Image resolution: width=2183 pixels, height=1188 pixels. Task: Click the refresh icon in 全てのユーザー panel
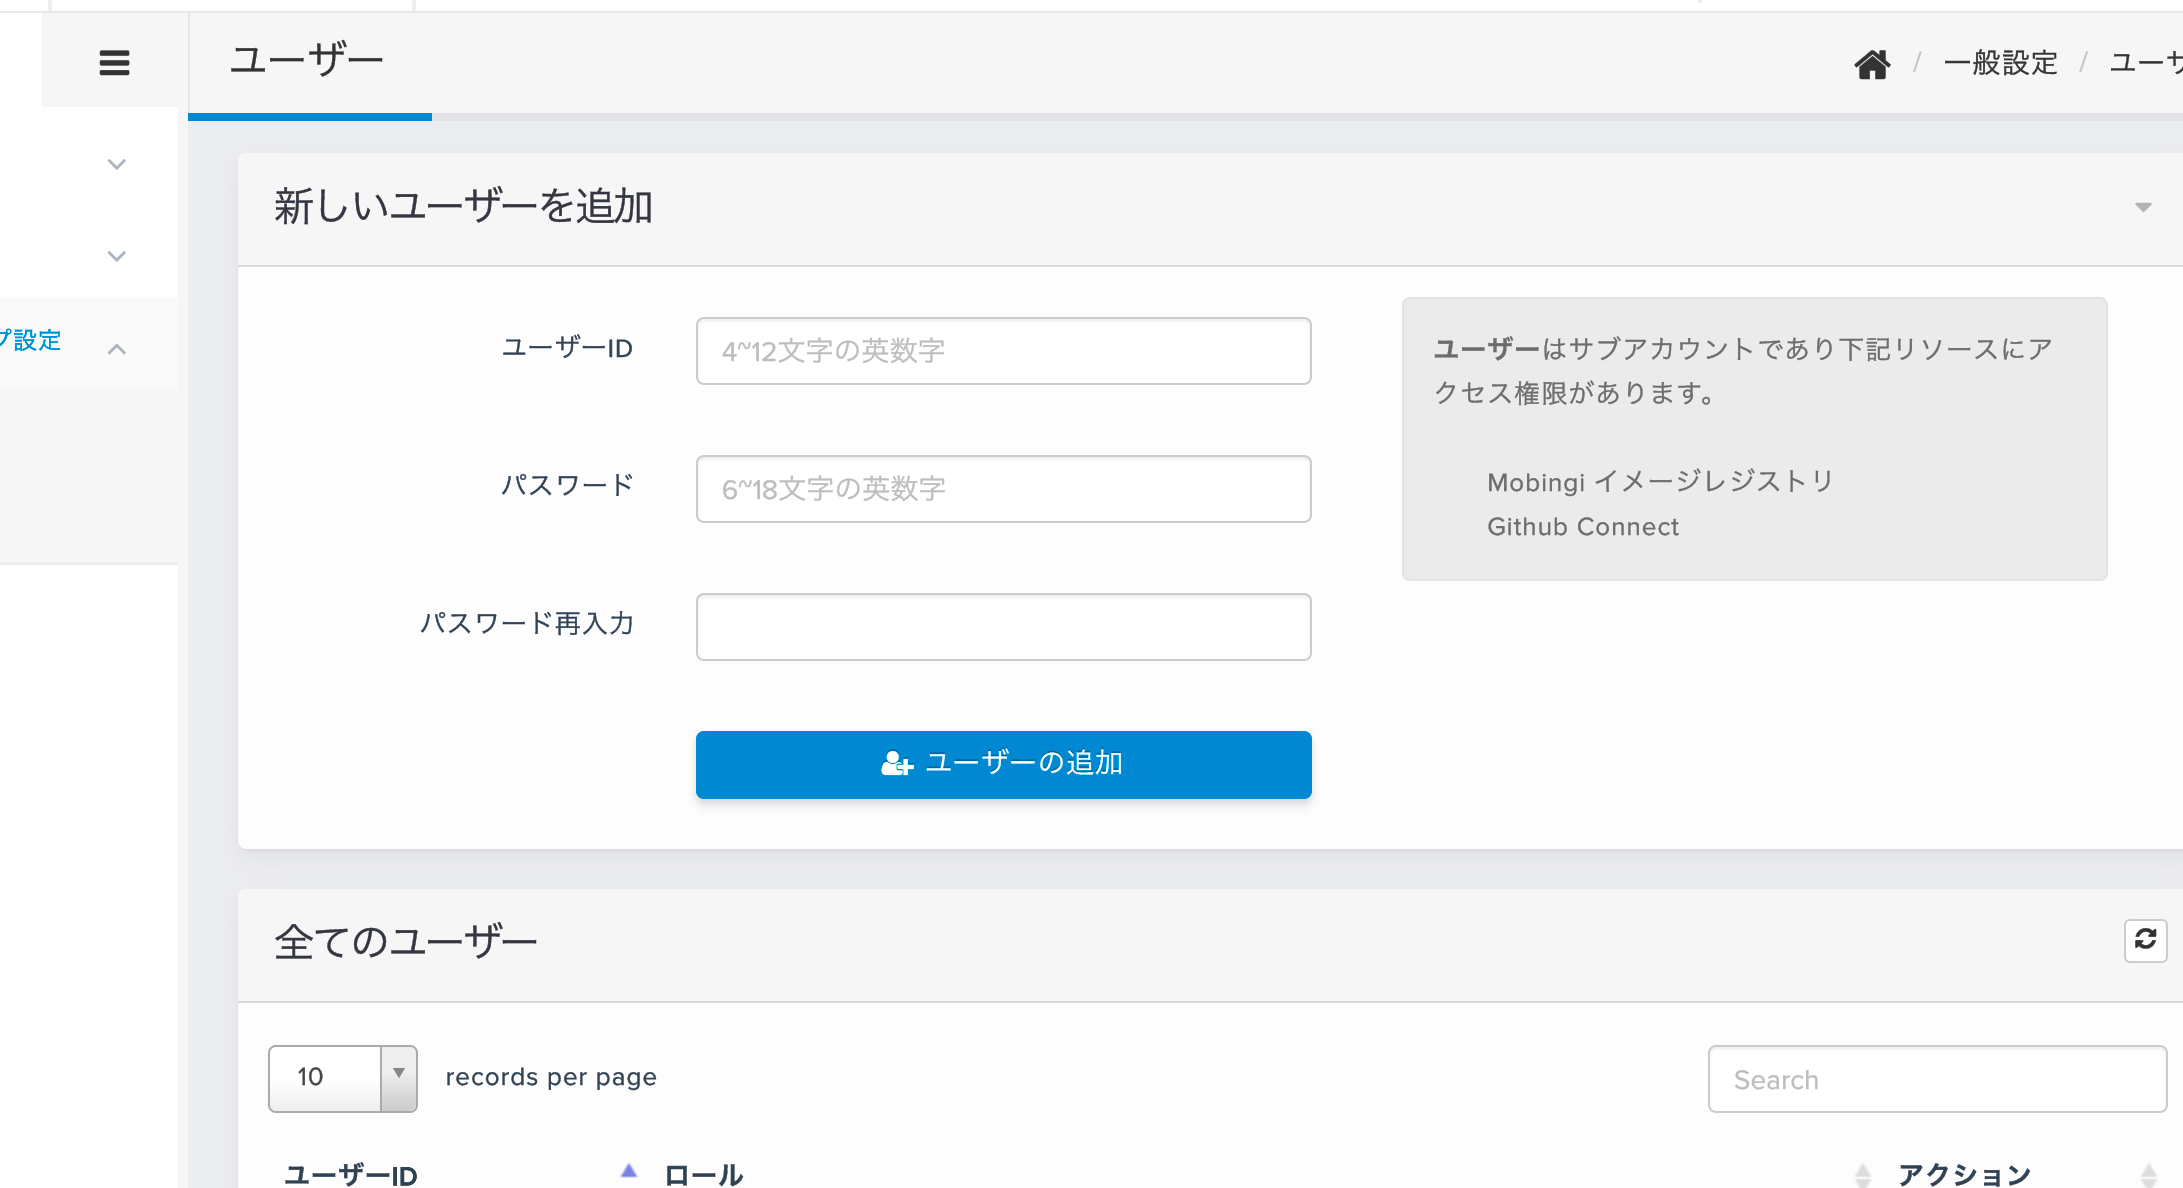coord(2145,940)
